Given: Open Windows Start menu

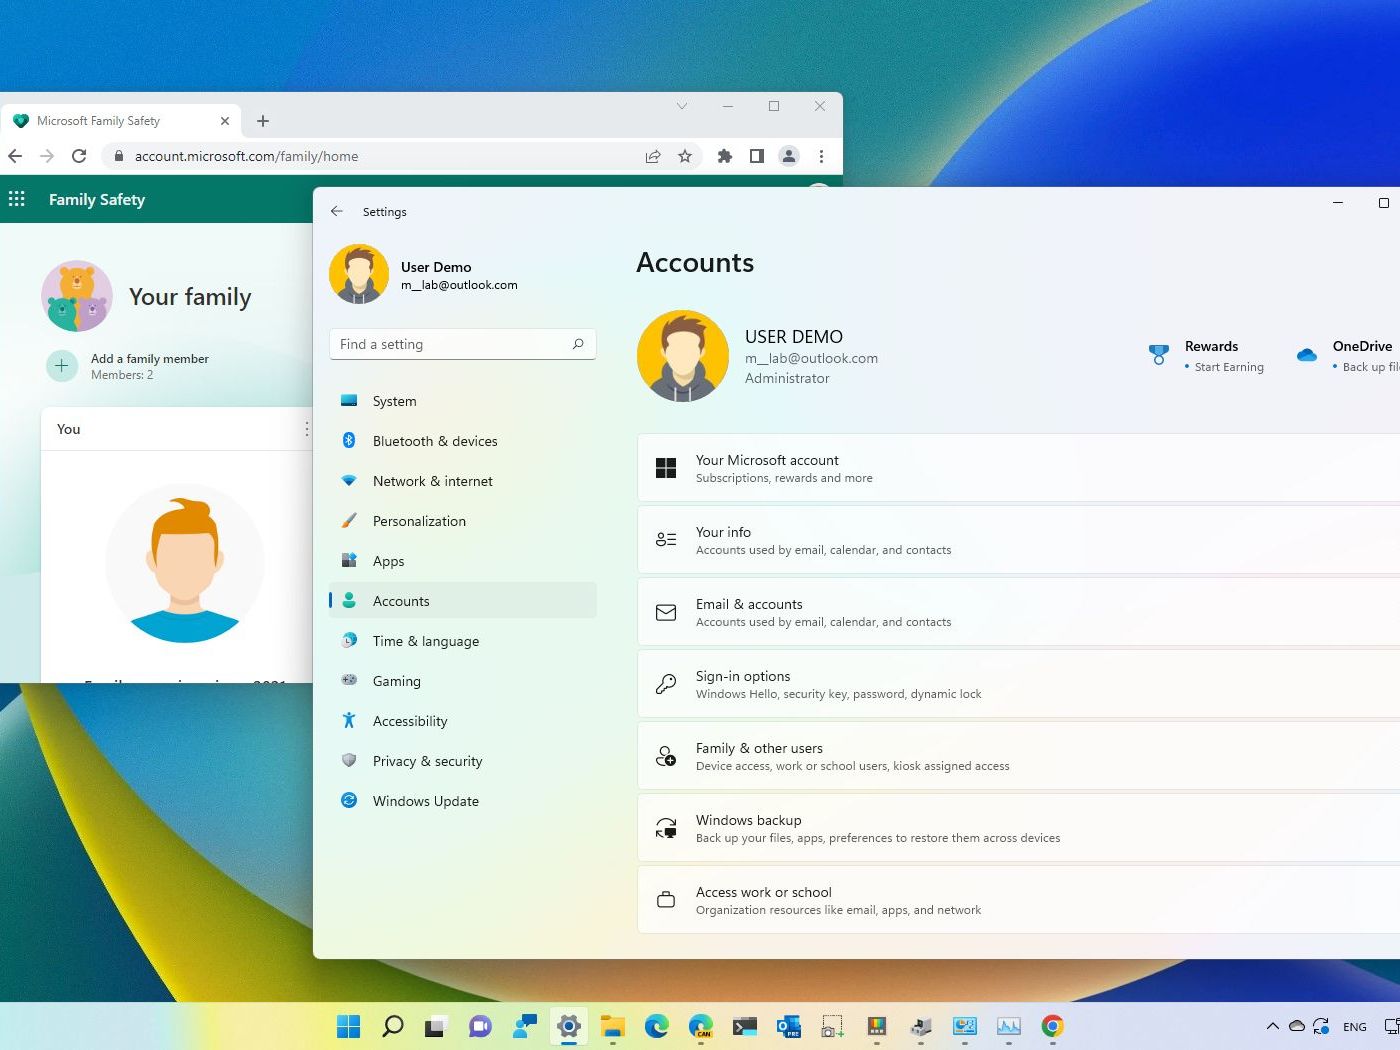Looking at the screenshot, I should (348, 1026).
